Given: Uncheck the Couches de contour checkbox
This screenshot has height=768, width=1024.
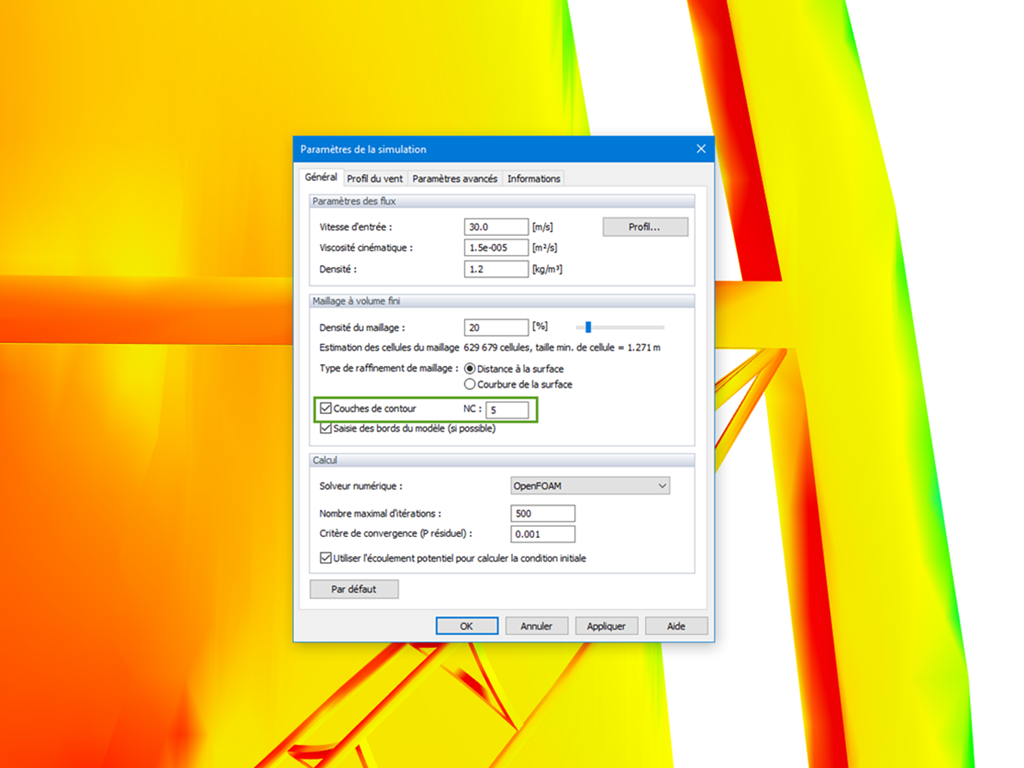Looking at the screenshot, I should 326,408.
